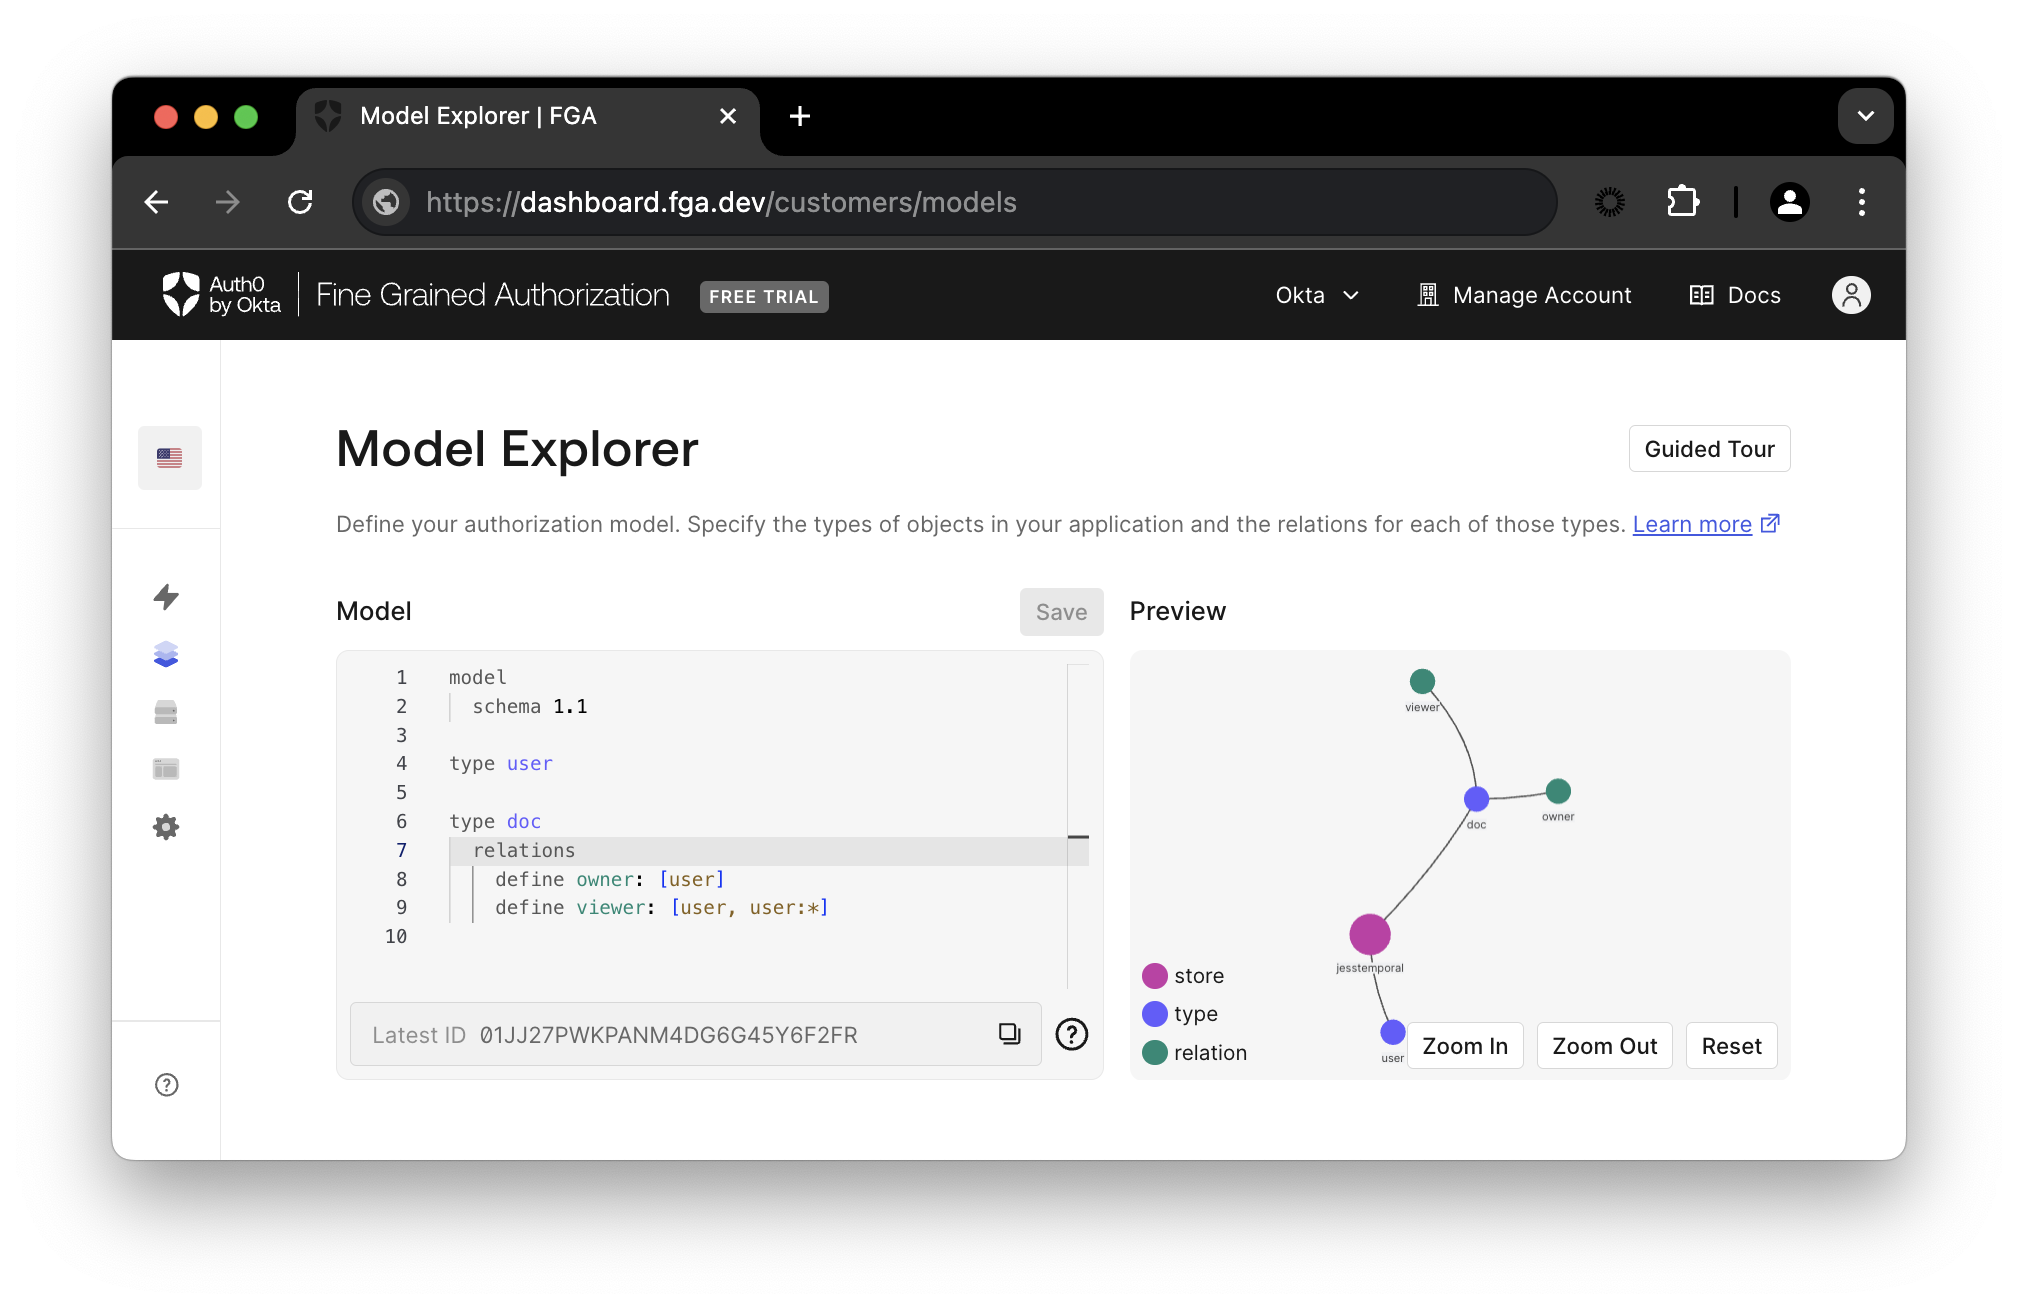The width and height of the screenshot is (2018, 1308).
Task: Click the Guided Tour button
Action: coord(1710,449)
